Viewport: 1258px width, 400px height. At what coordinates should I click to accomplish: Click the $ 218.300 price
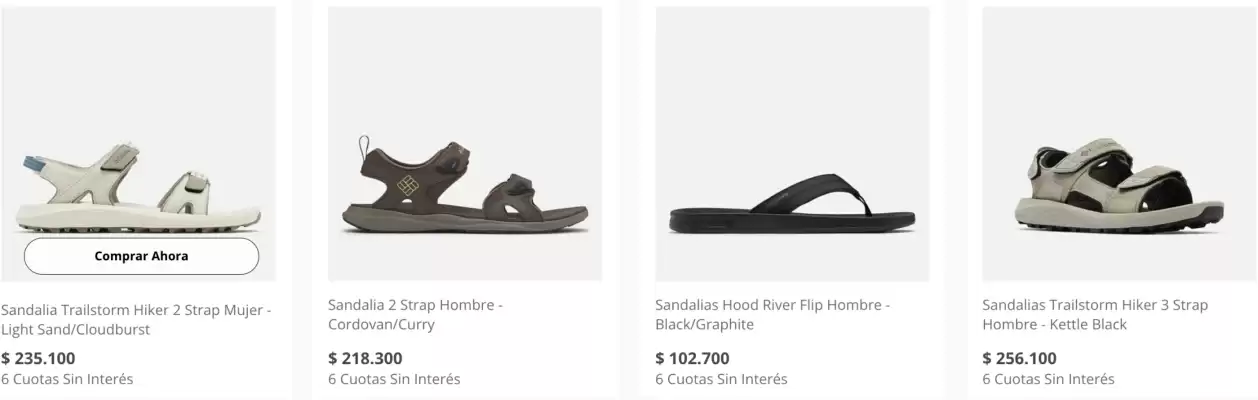[365, 358]
